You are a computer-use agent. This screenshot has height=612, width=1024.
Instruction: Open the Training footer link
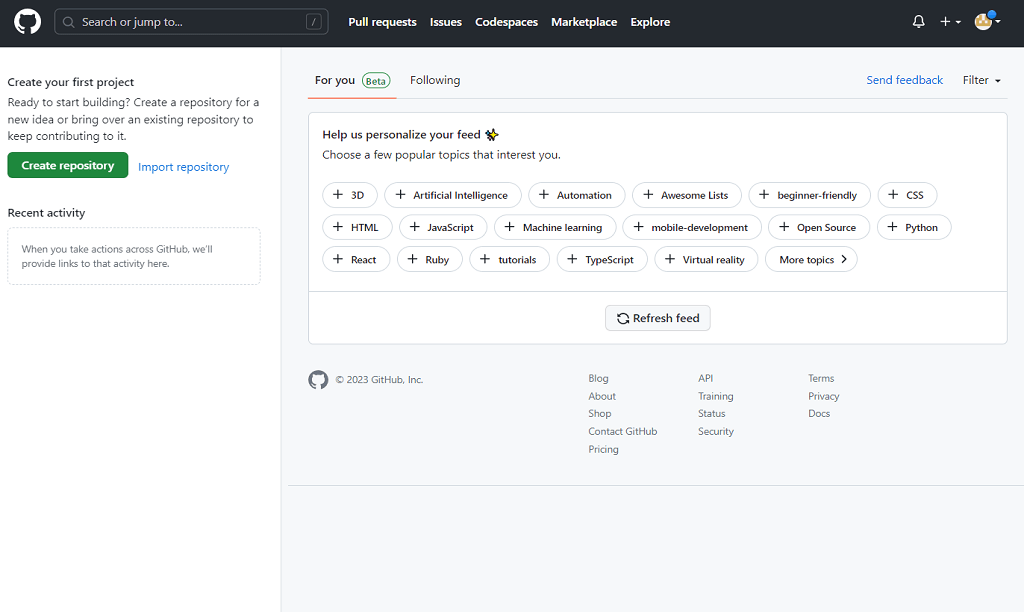[716, 396]
